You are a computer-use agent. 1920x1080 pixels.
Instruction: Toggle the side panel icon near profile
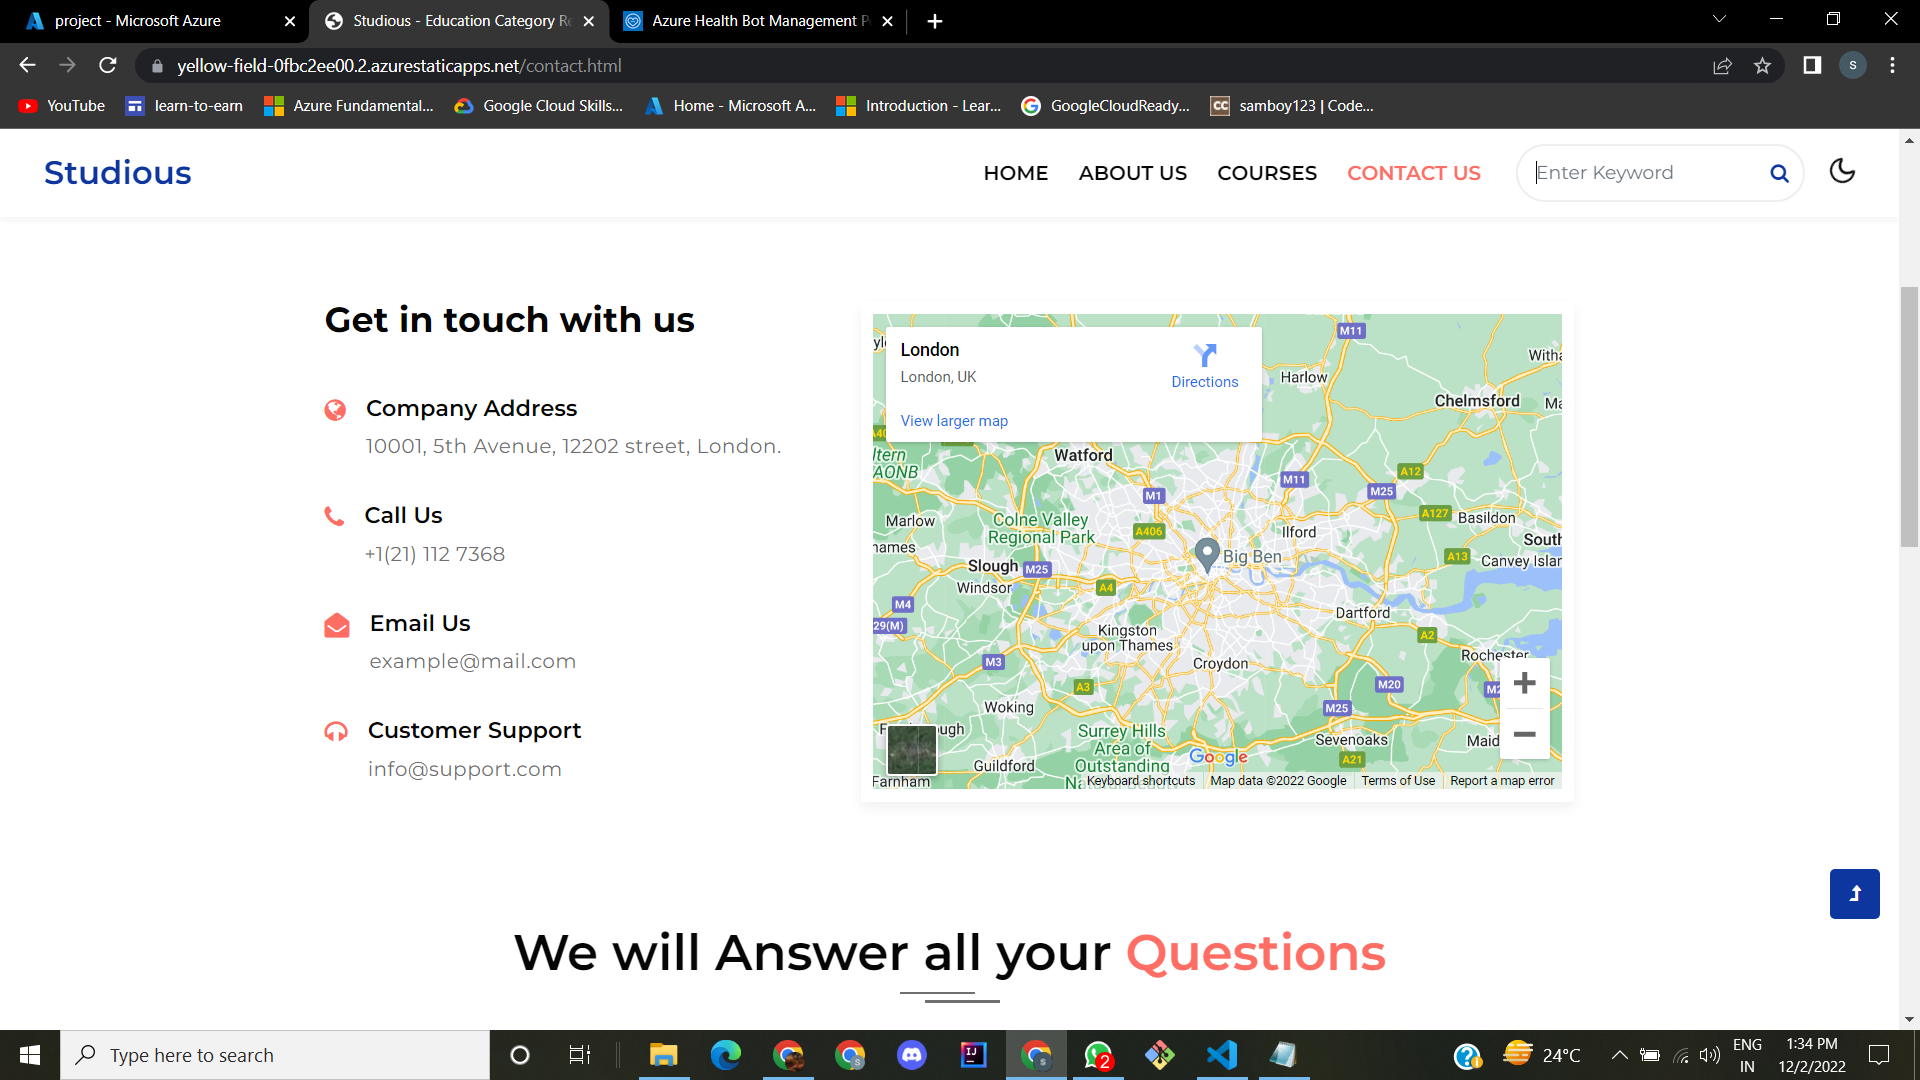pos(1810,65)
